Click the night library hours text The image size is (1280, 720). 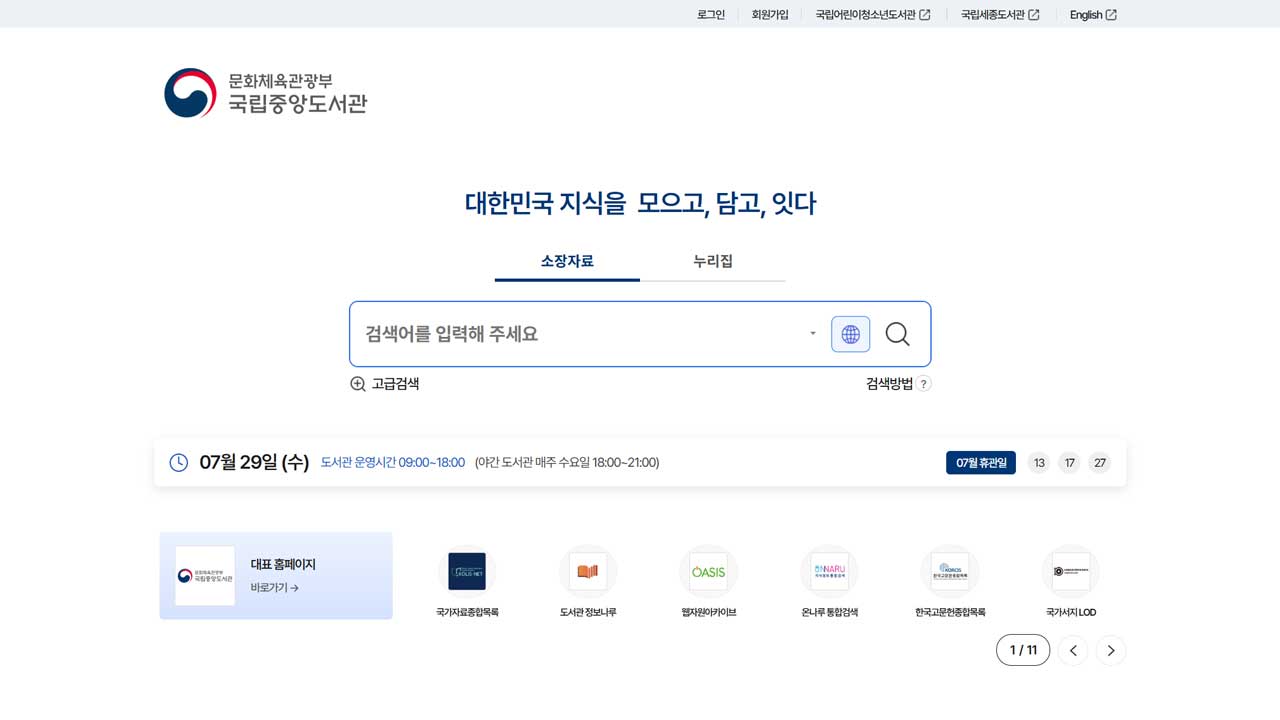pyautogui.click(x=567, y=462)
